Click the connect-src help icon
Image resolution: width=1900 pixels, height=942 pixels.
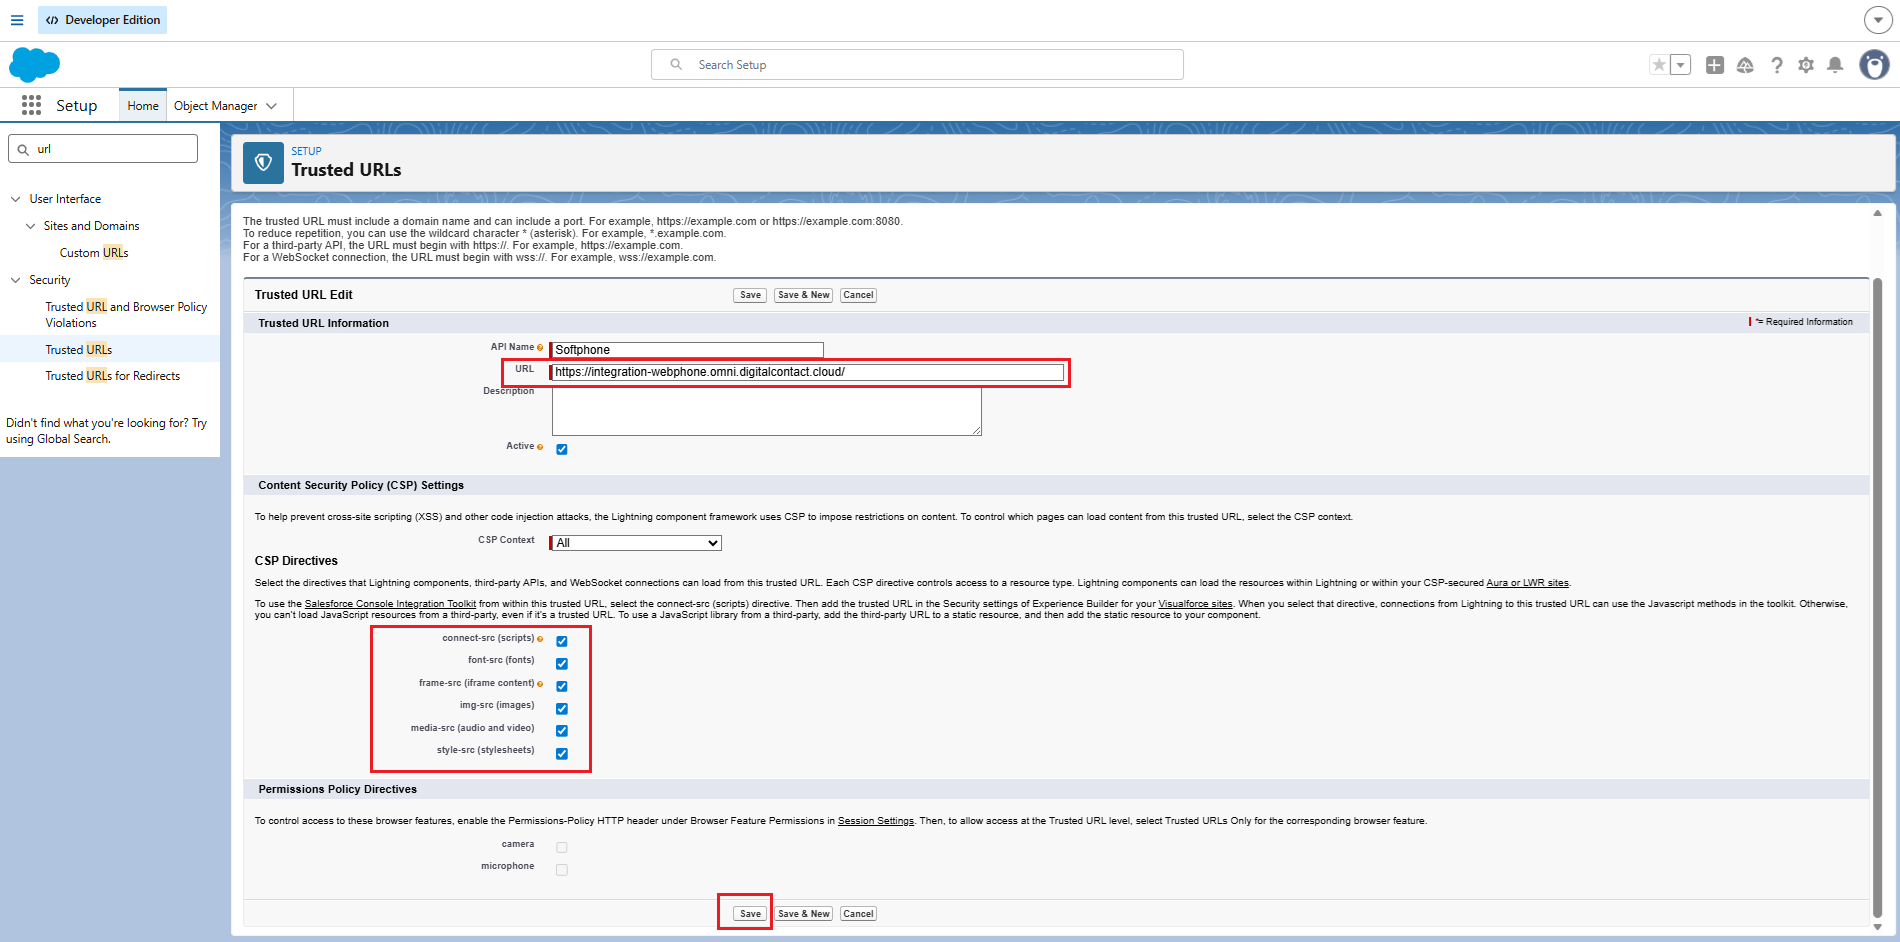coord(540,639)
